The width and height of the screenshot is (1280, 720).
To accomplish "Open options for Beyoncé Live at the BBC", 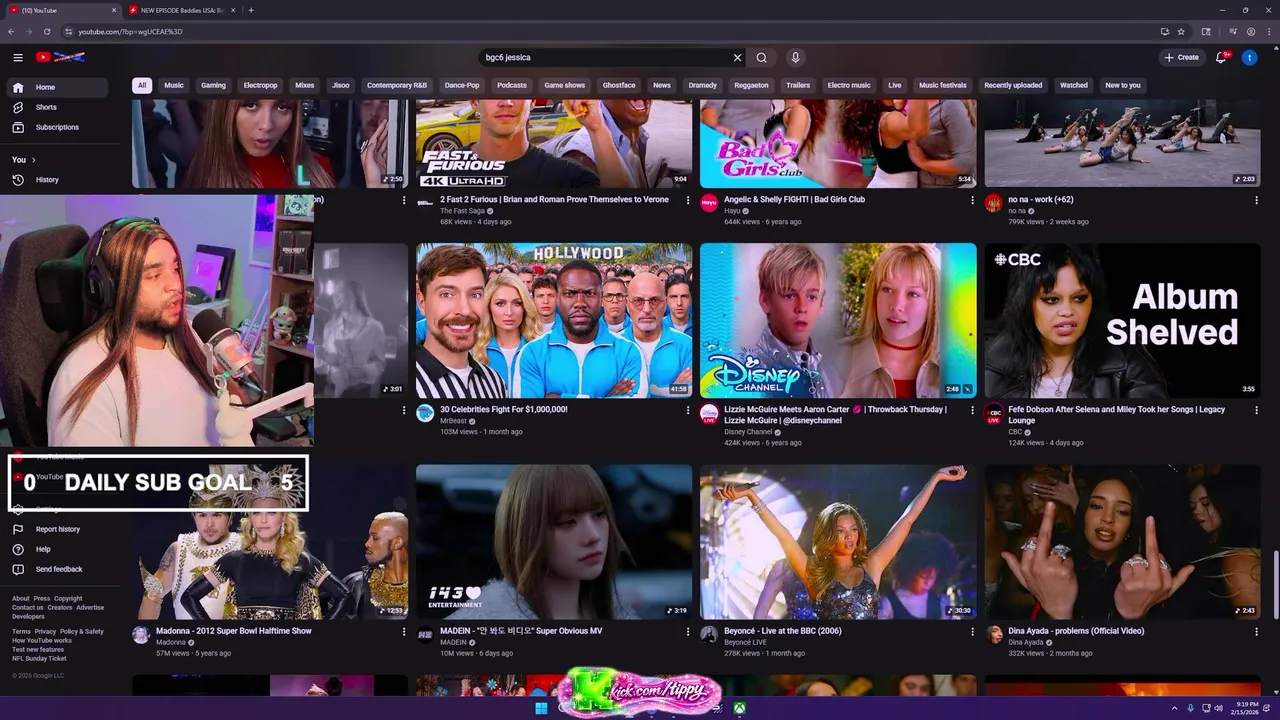I will pyautogui.click(x=972, y=632).
